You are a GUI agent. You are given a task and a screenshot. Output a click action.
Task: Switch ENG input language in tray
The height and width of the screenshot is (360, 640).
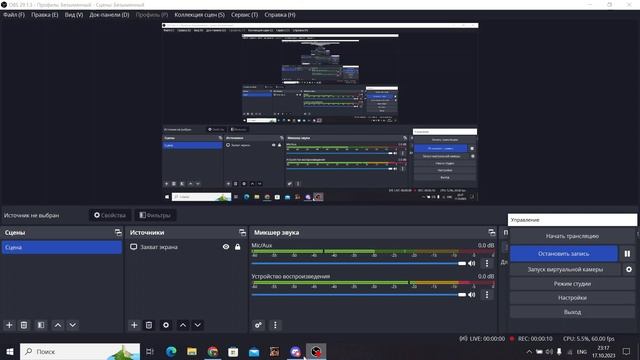pyautogui.click(x=582, y=351)
